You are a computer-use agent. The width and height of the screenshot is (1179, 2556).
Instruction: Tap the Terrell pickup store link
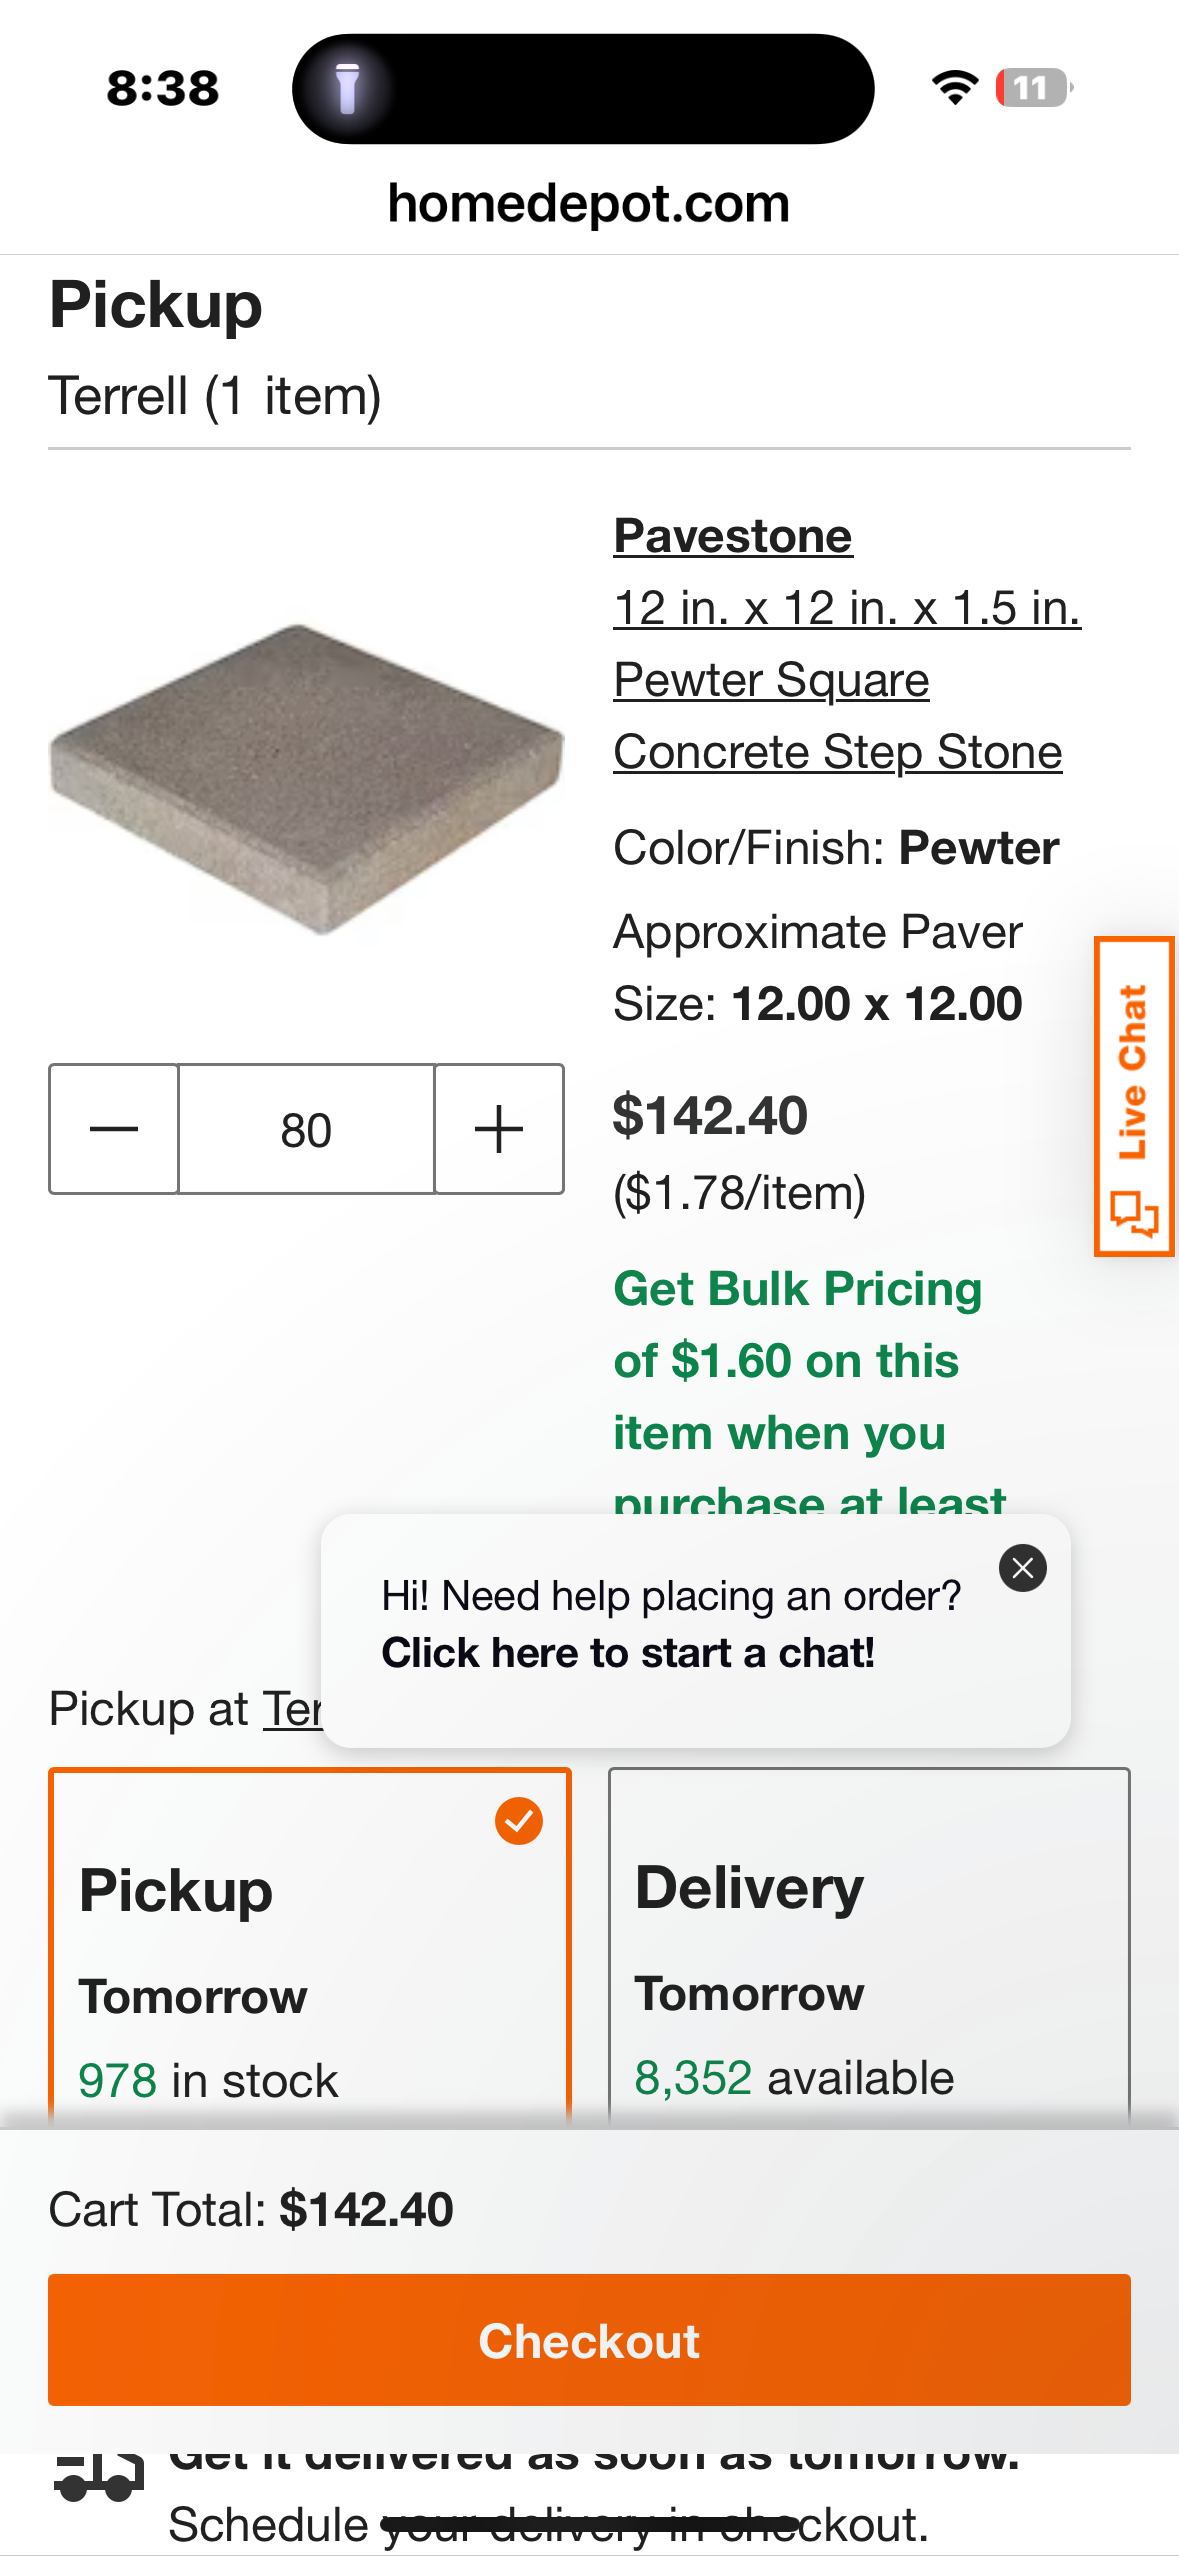[293, 1709]
